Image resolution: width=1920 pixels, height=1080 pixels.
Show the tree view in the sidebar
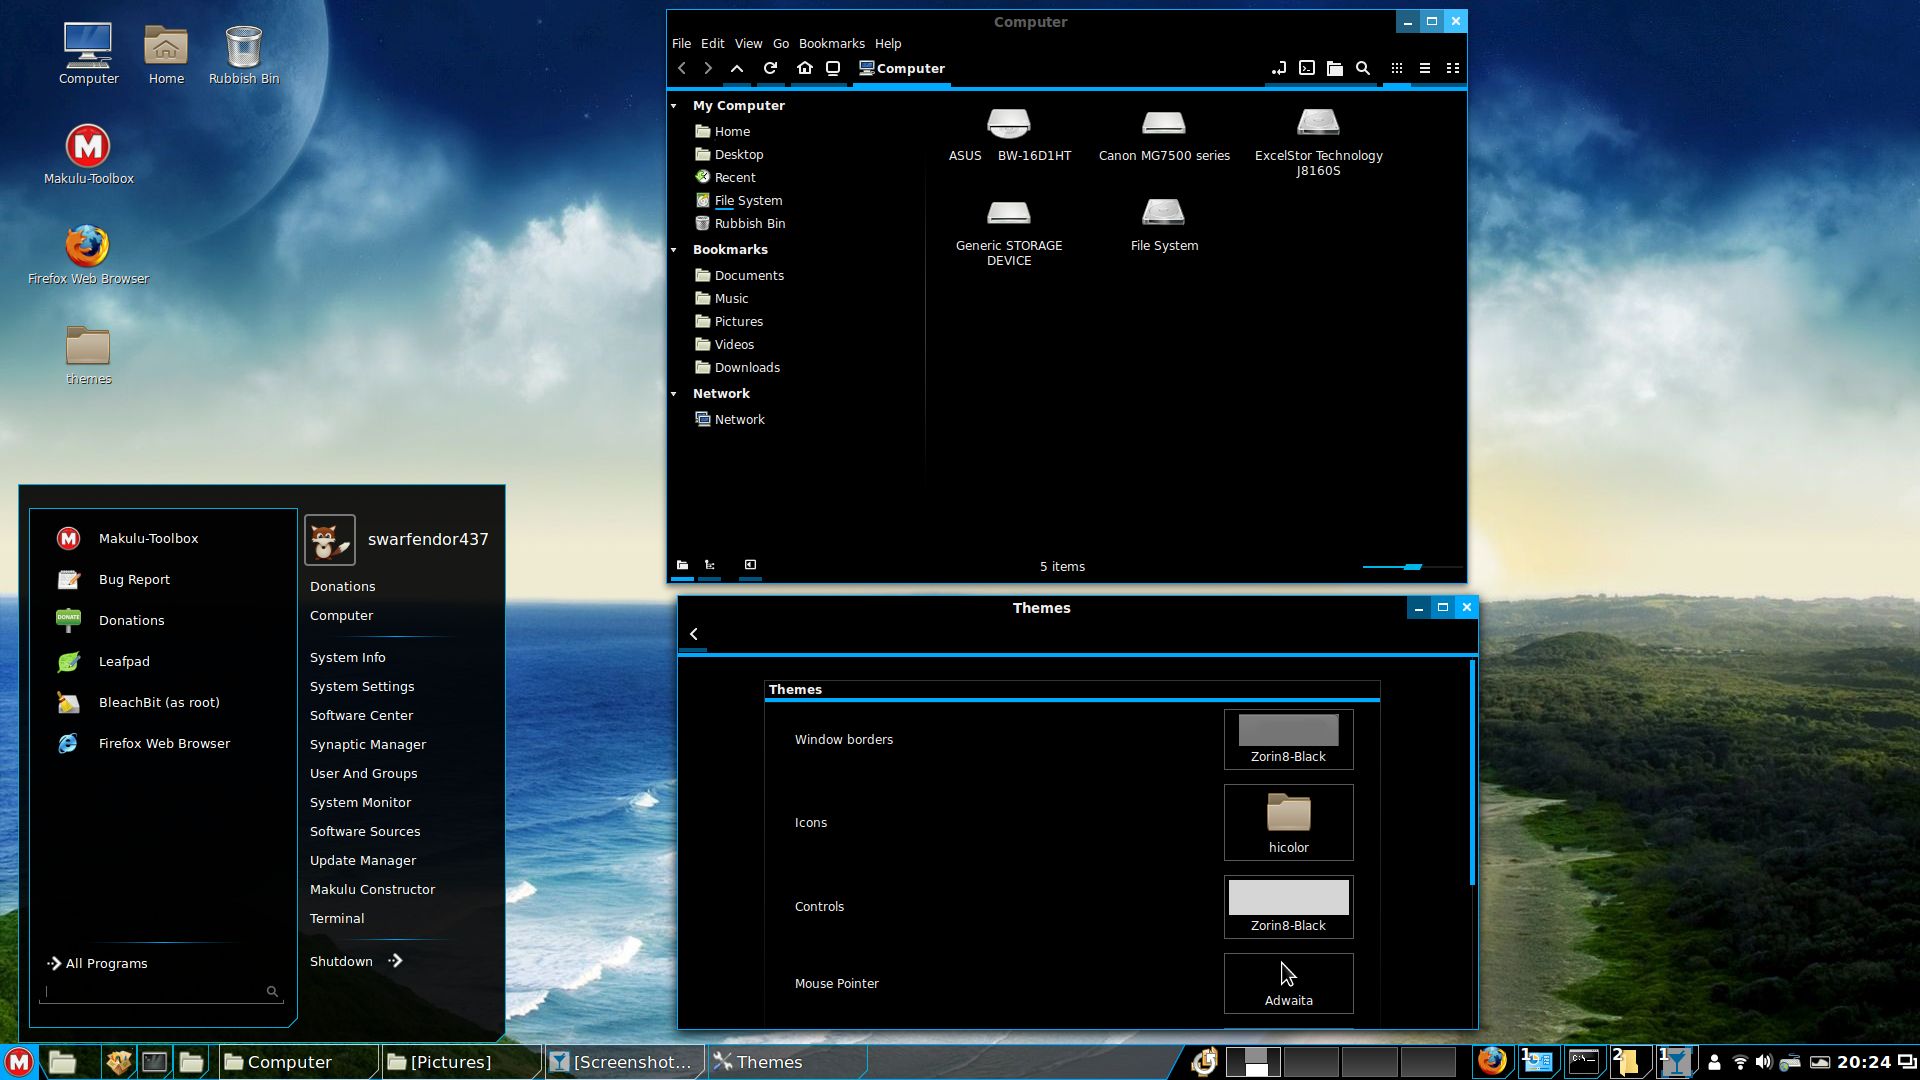coord(710,565)
